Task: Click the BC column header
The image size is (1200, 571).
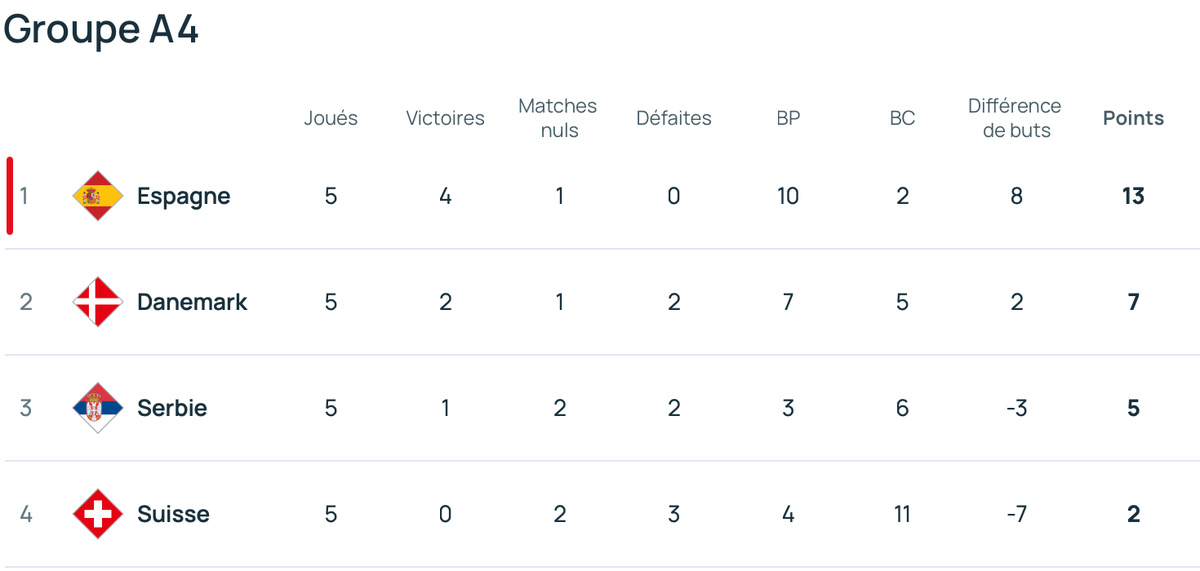Action: pos(902,118)
